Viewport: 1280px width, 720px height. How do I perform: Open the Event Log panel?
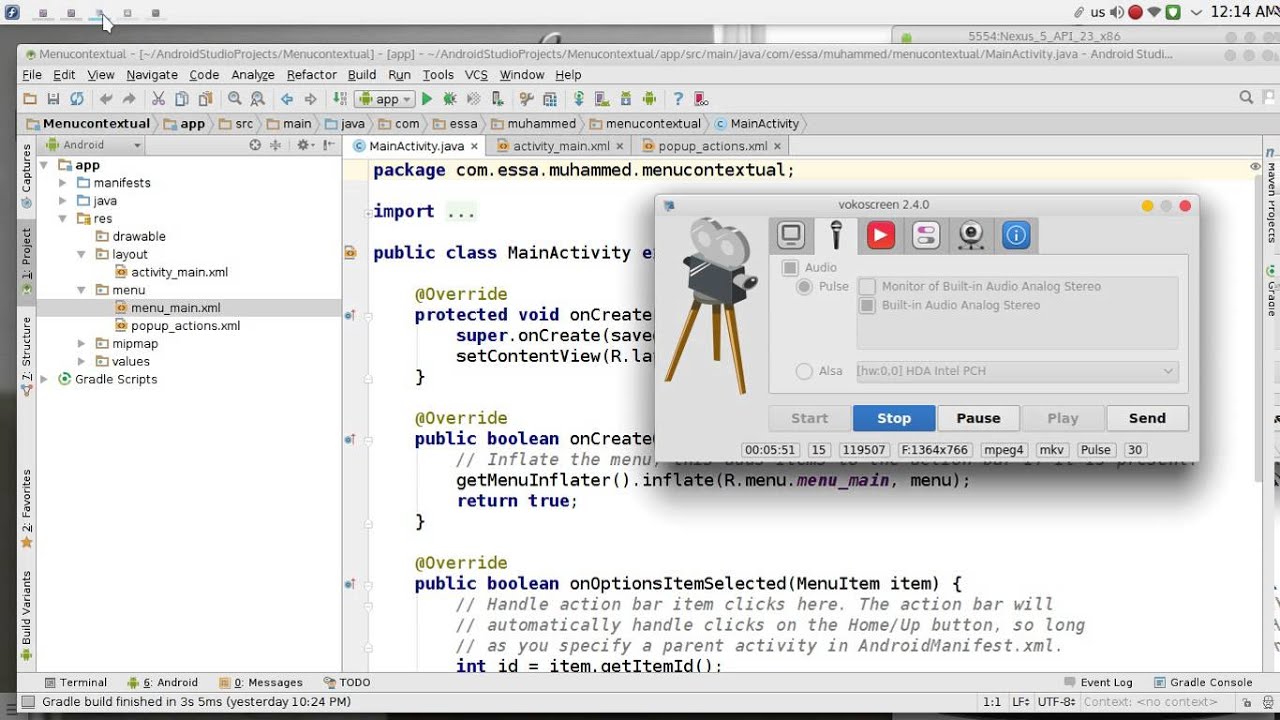[x=1097, y=682]
